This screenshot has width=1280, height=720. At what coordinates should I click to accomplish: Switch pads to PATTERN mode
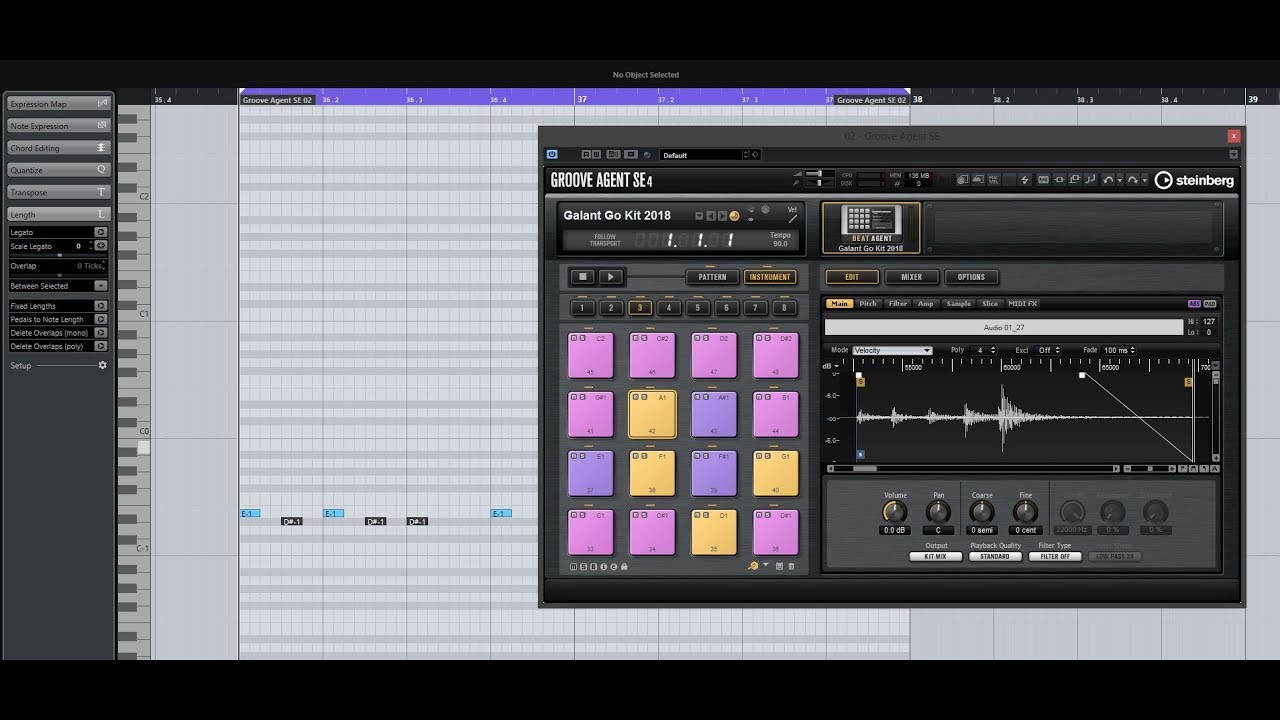click(713, 277)
